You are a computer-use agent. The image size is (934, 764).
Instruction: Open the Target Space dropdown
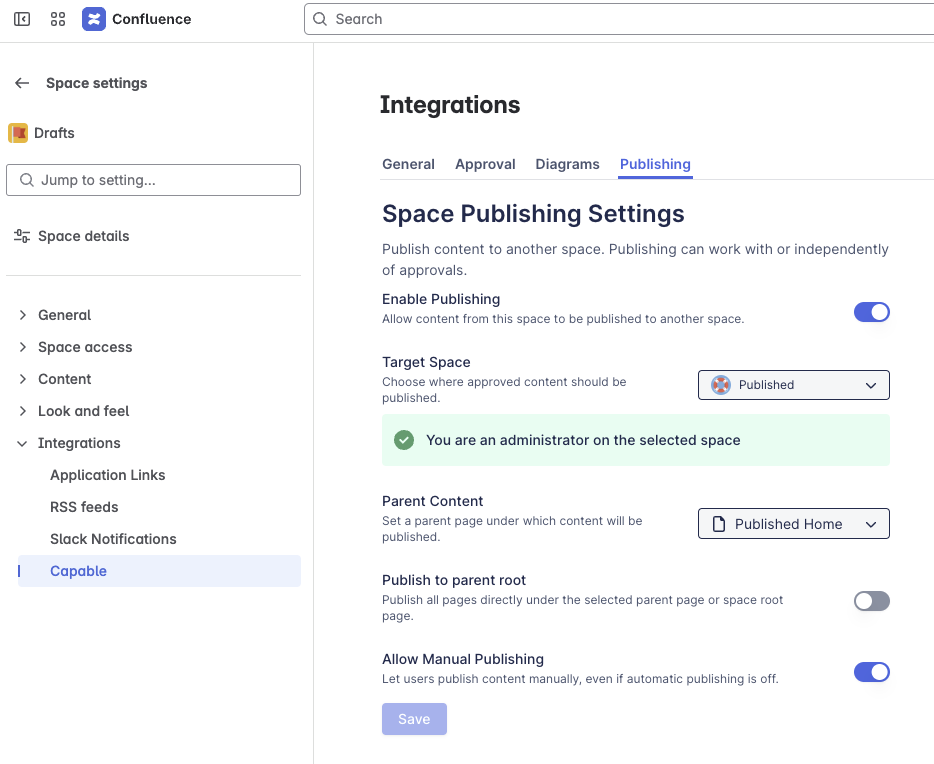coord(793,385)
